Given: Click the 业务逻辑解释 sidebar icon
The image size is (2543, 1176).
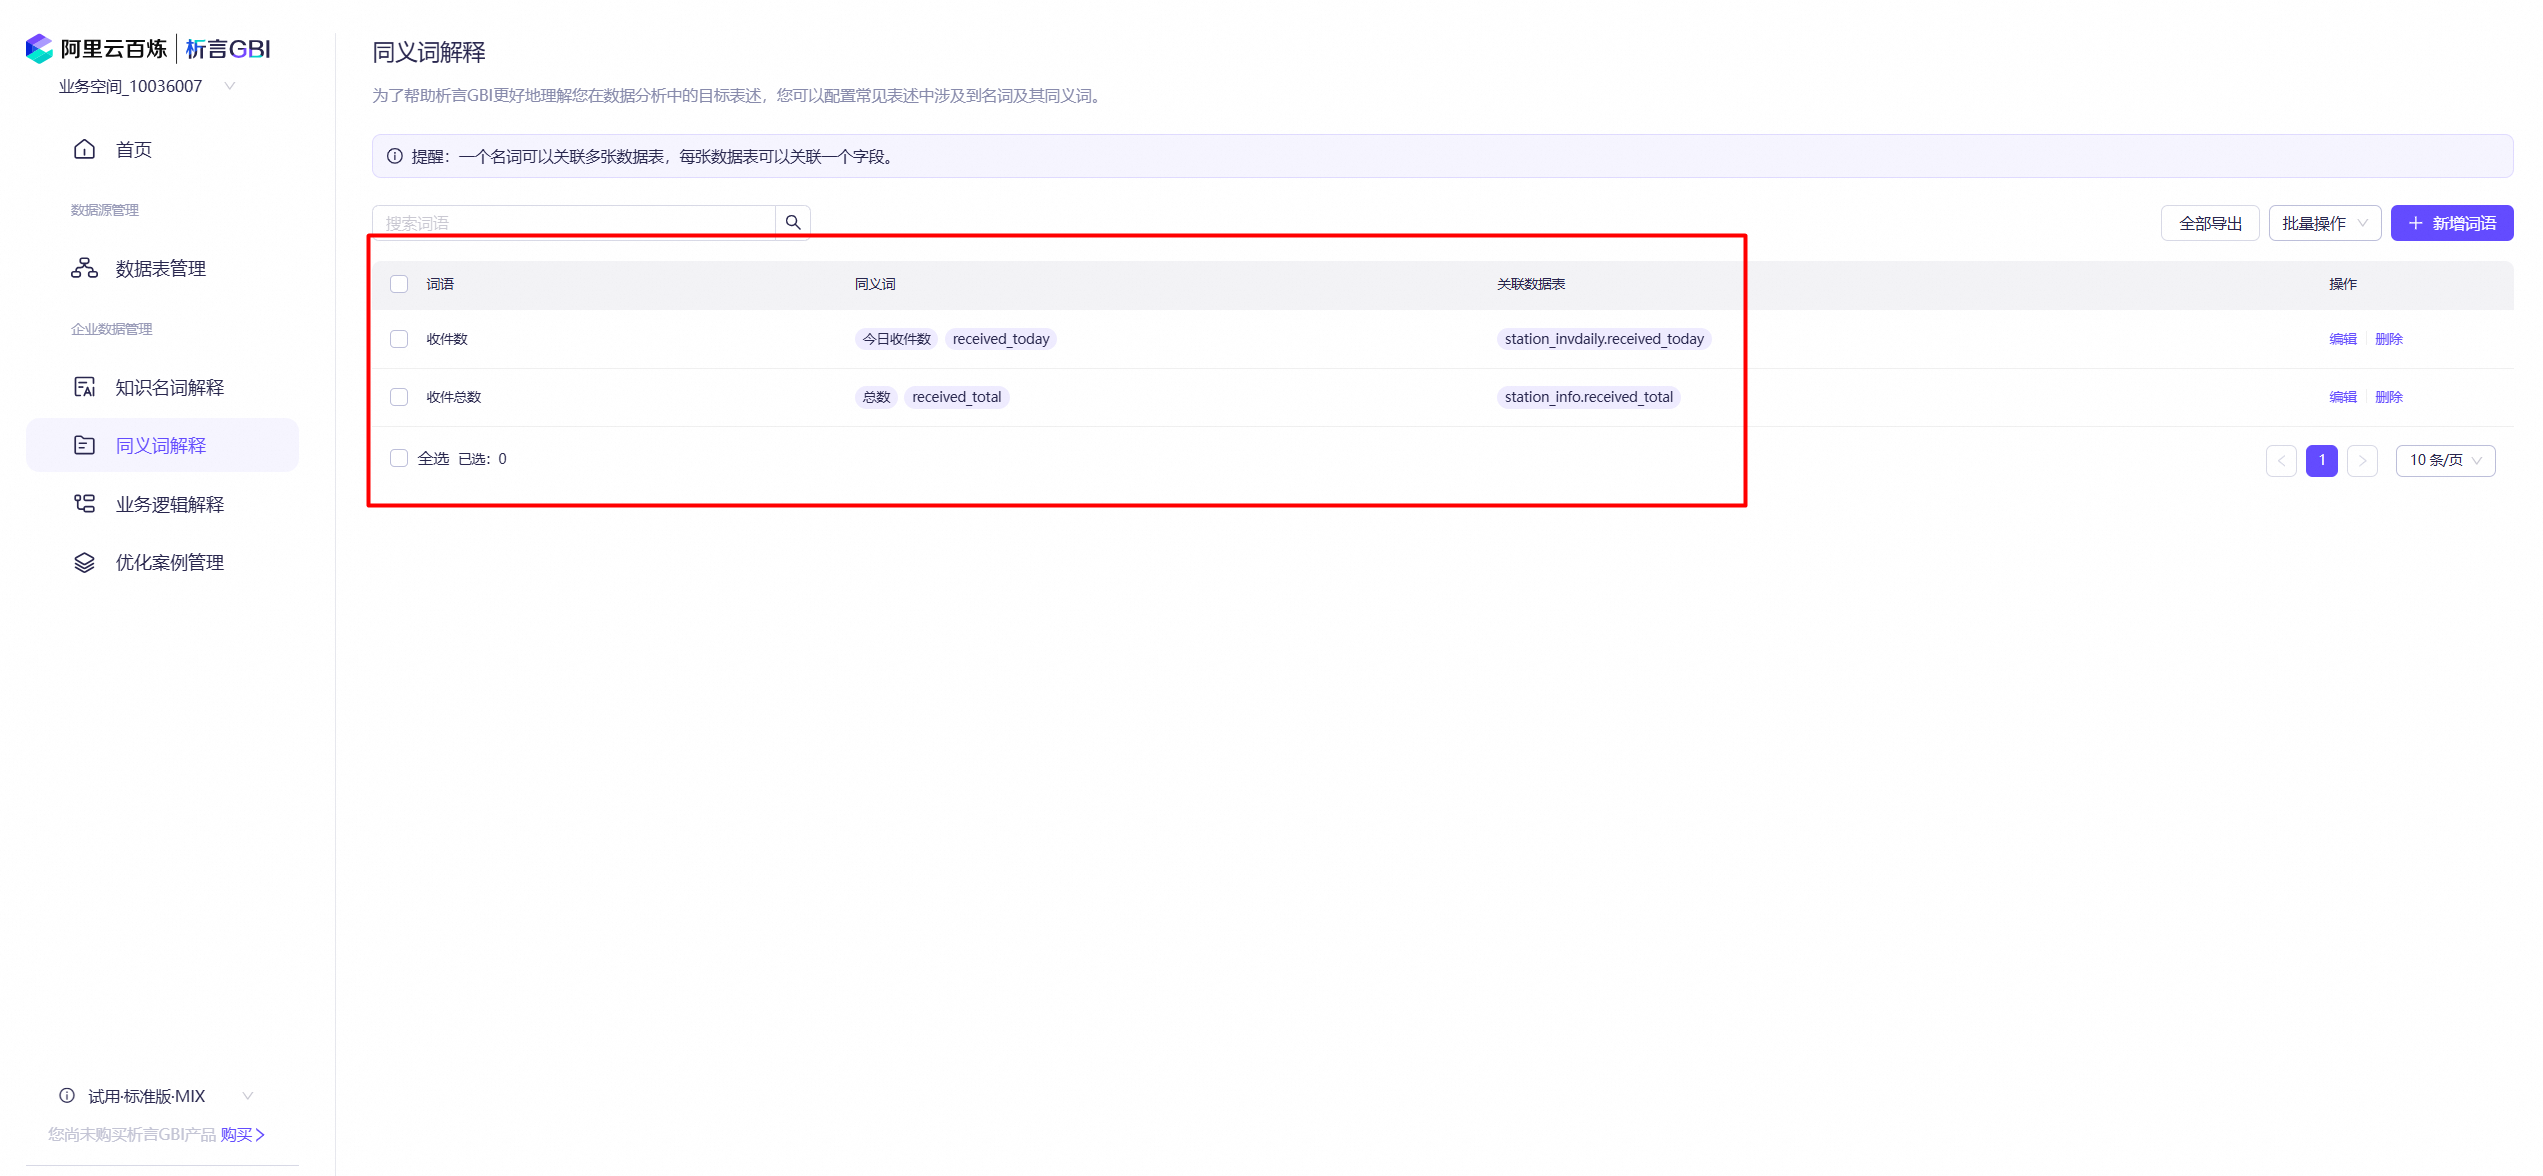Looking at the screenshot, I should point(84,504).
